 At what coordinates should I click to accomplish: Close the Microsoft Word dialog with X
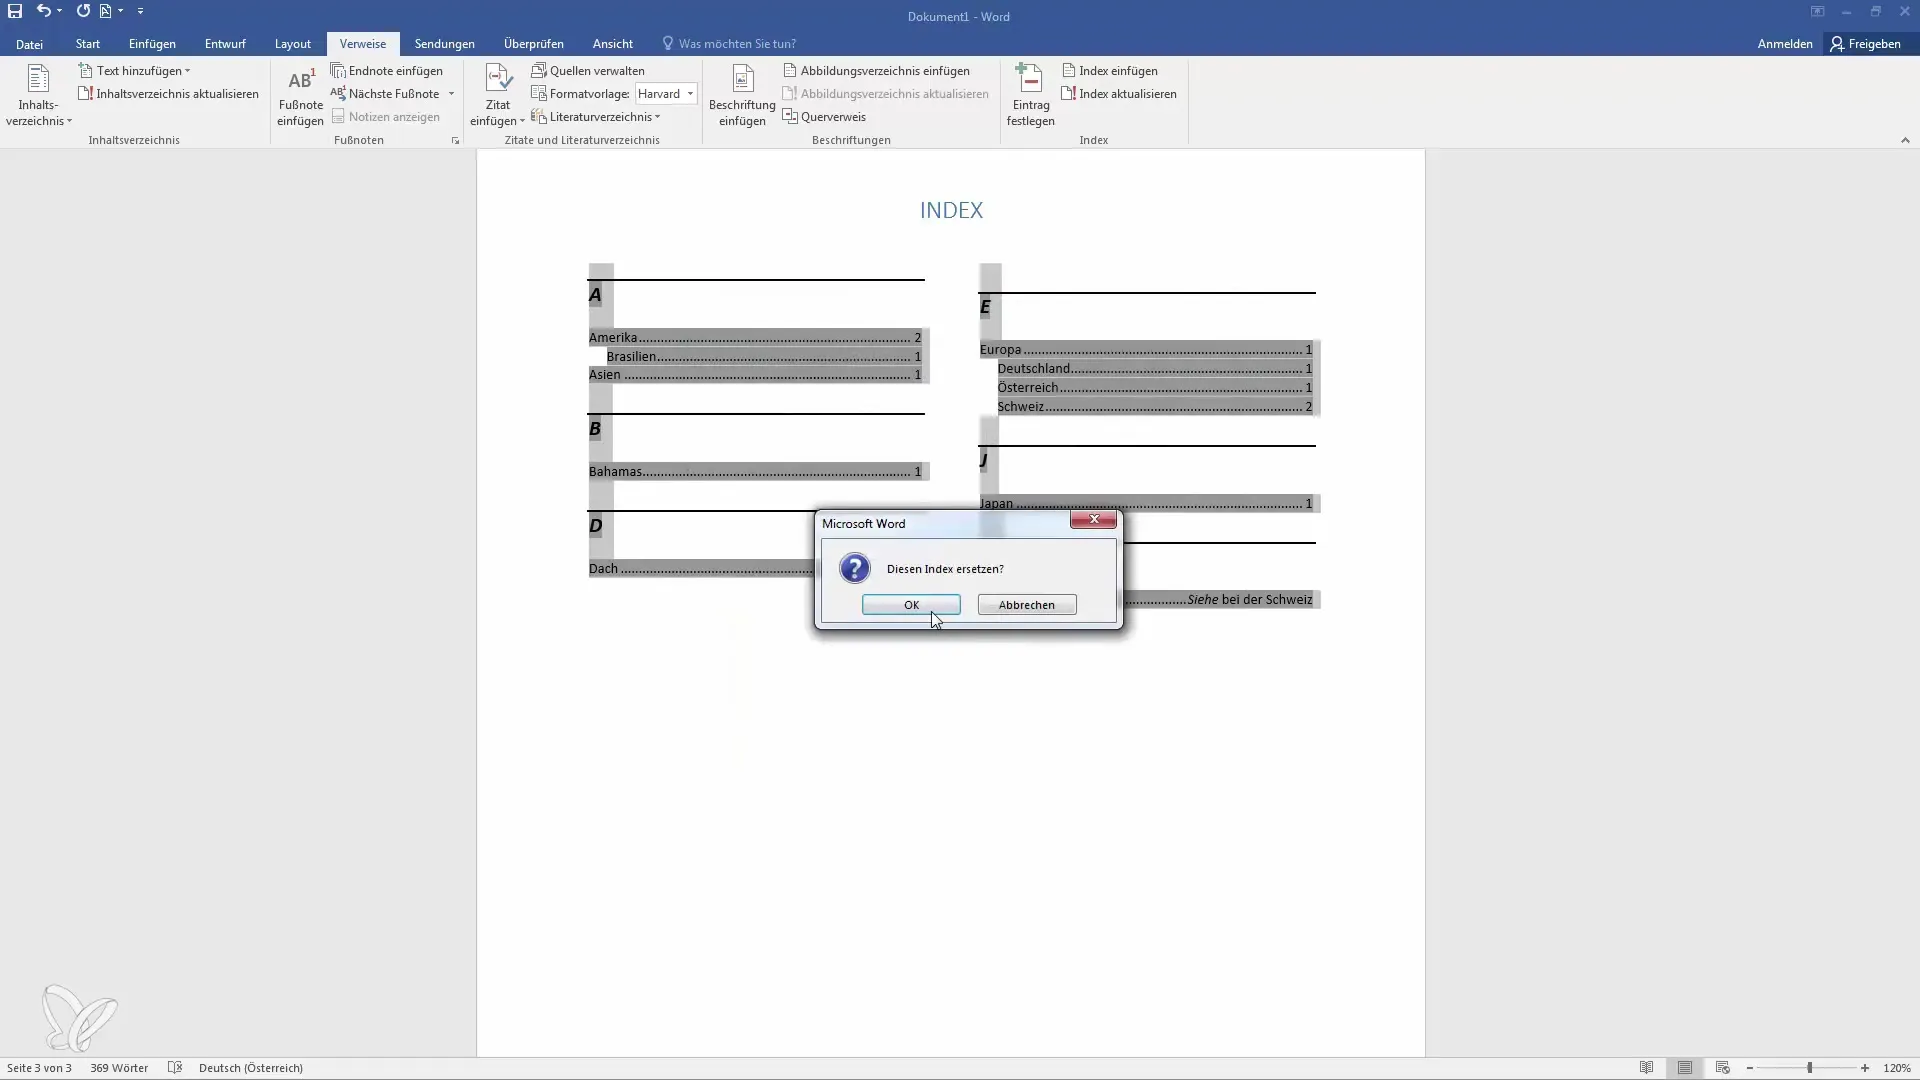click(x=1093, y=520)
